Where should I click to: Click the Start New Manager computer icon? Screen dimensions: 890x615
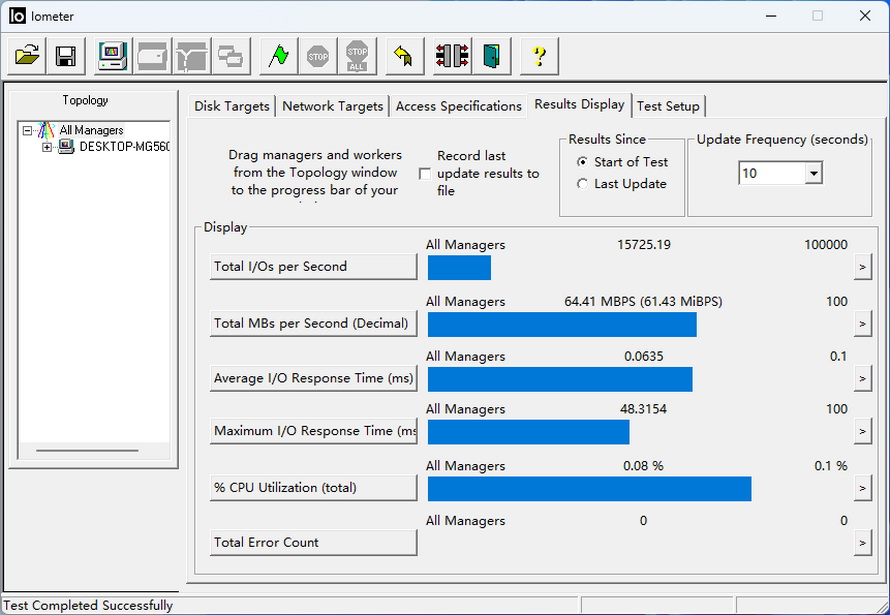click(112, 56)
